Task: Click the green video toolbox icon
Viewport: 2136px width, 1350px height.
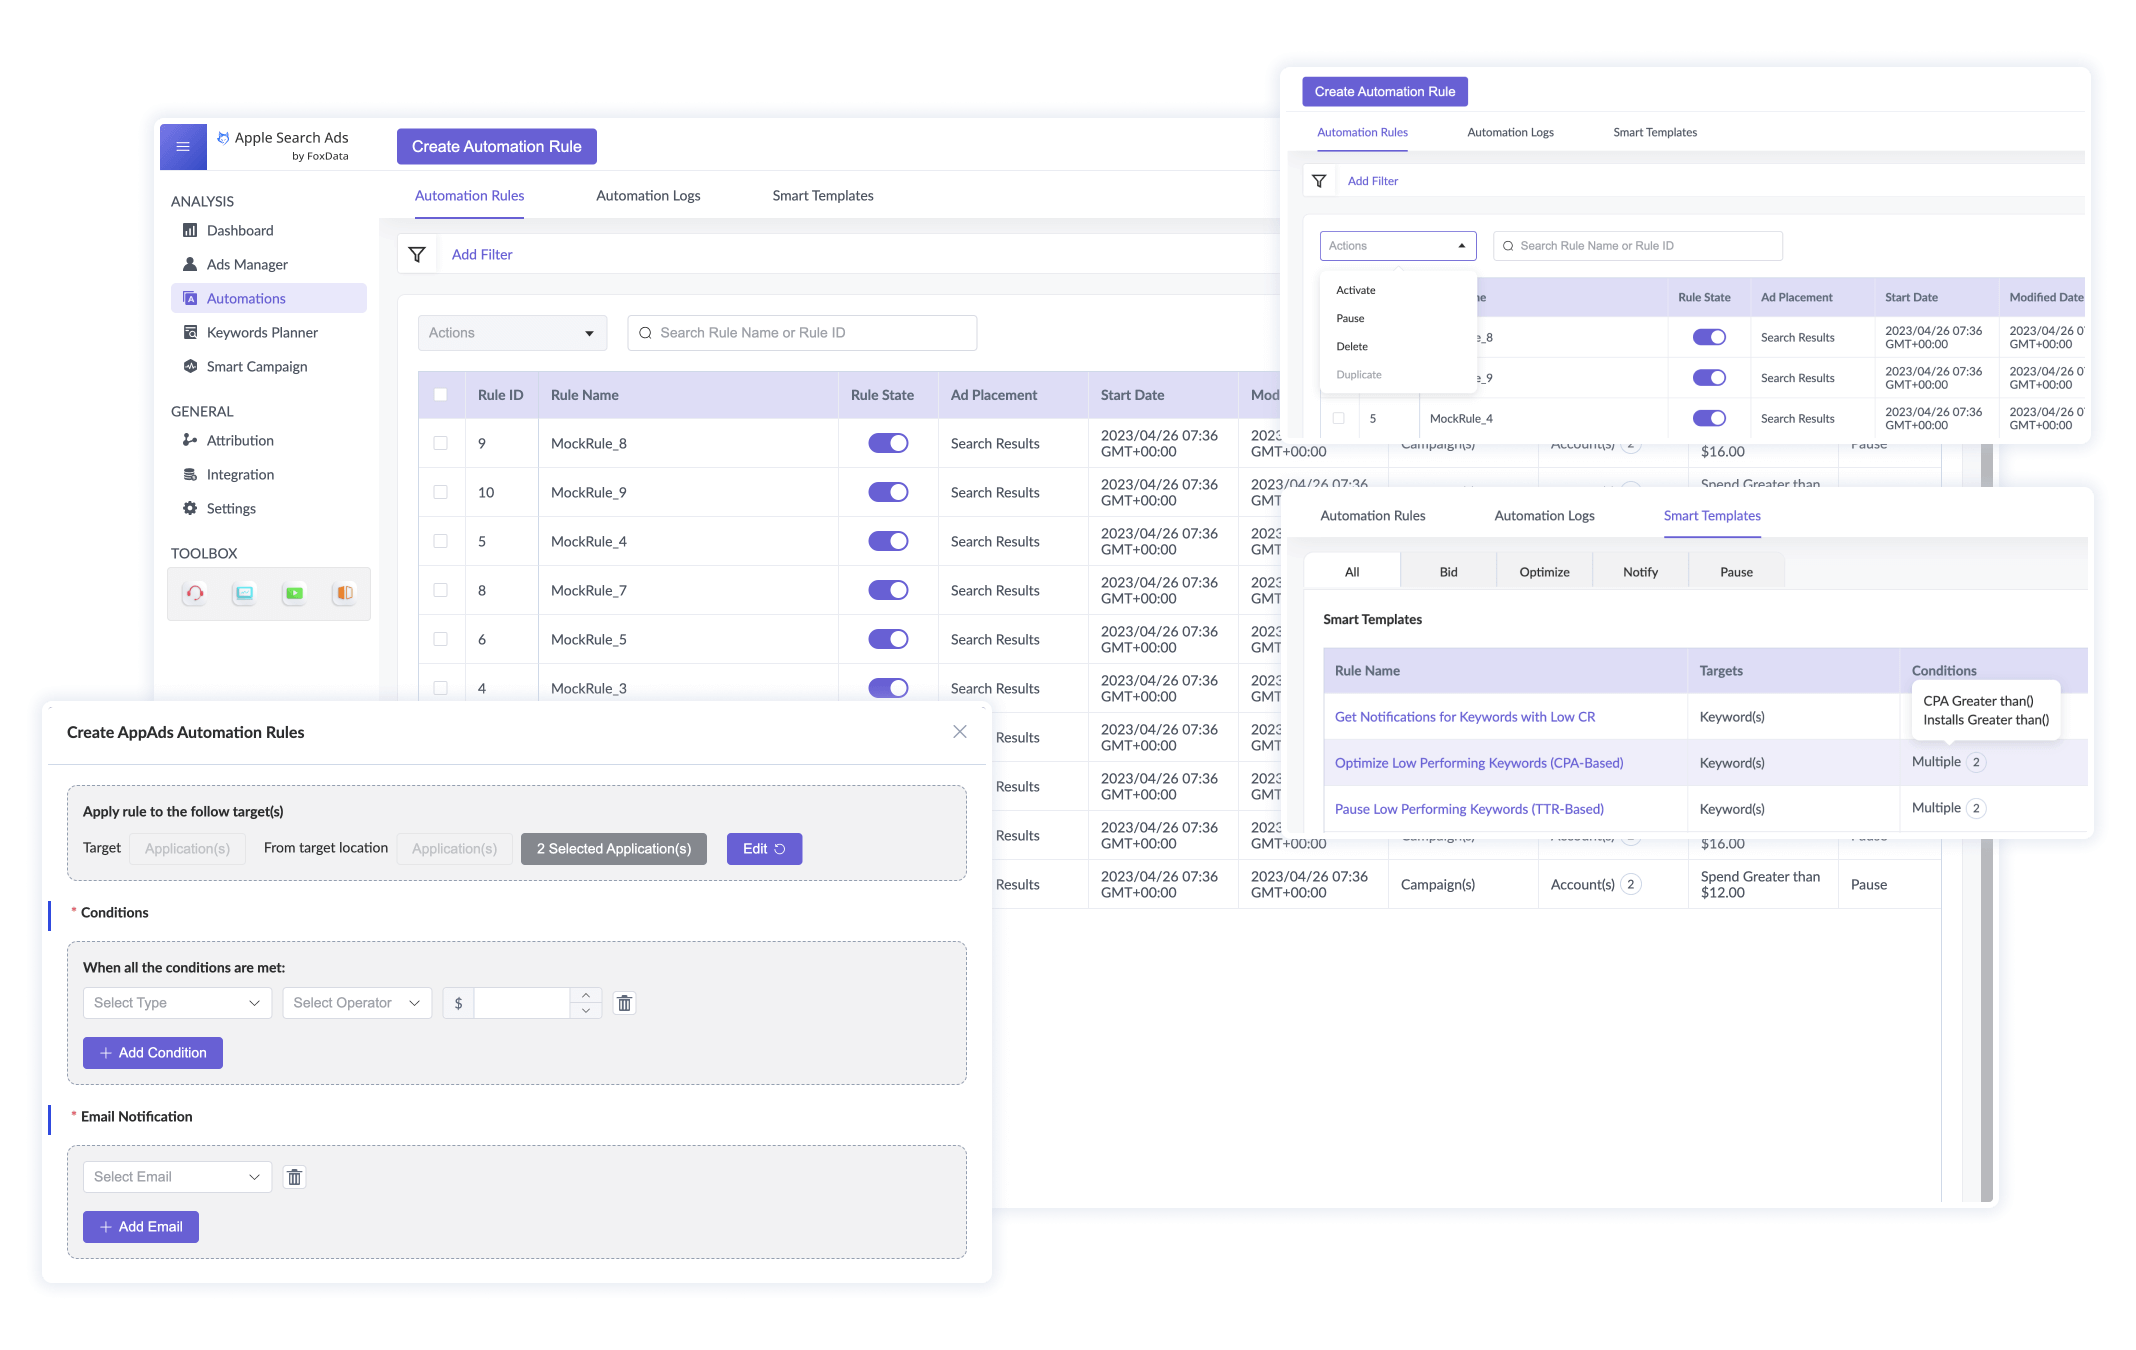Action: (x=294, y=593)
